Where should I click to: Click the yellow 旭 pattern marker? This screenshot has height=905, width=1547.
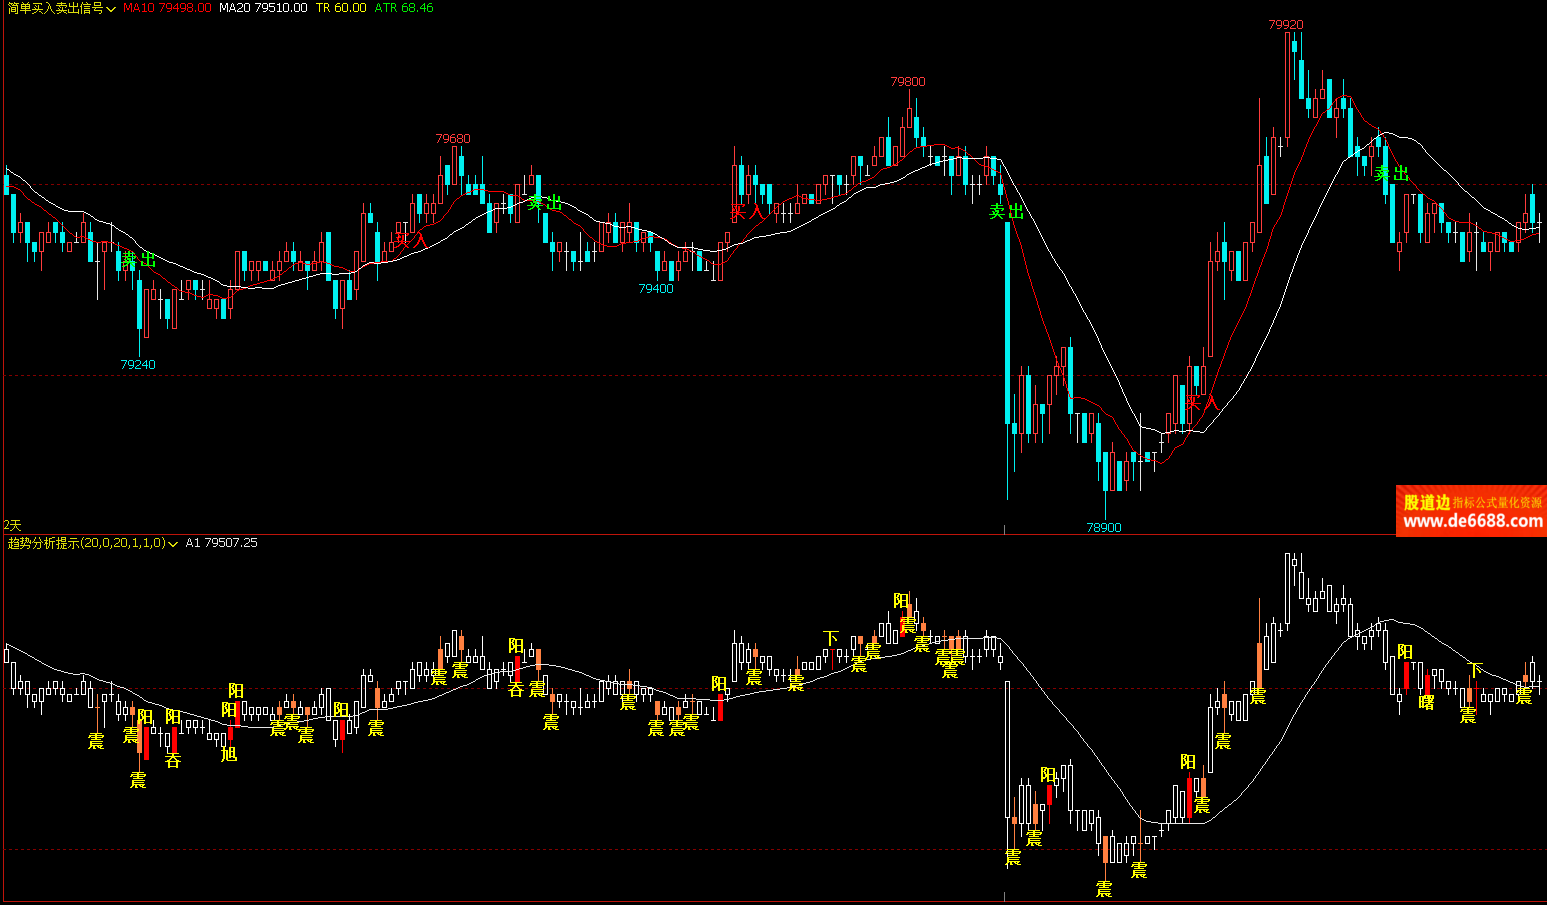pos(229,754)
